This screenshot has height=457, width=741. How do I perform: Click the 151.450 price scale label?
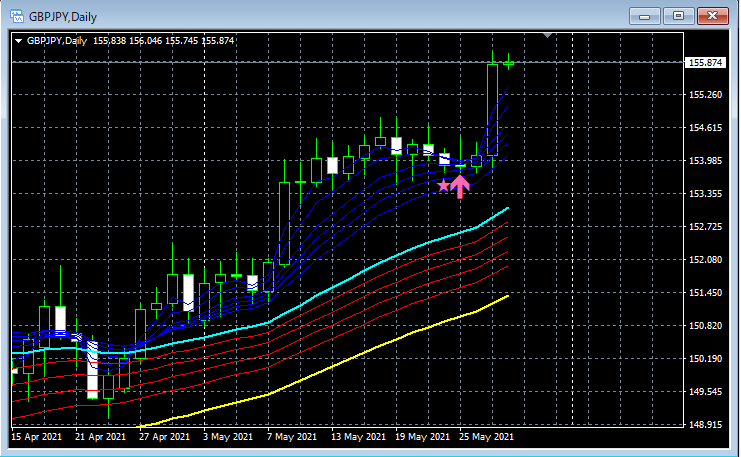point(705,293)
